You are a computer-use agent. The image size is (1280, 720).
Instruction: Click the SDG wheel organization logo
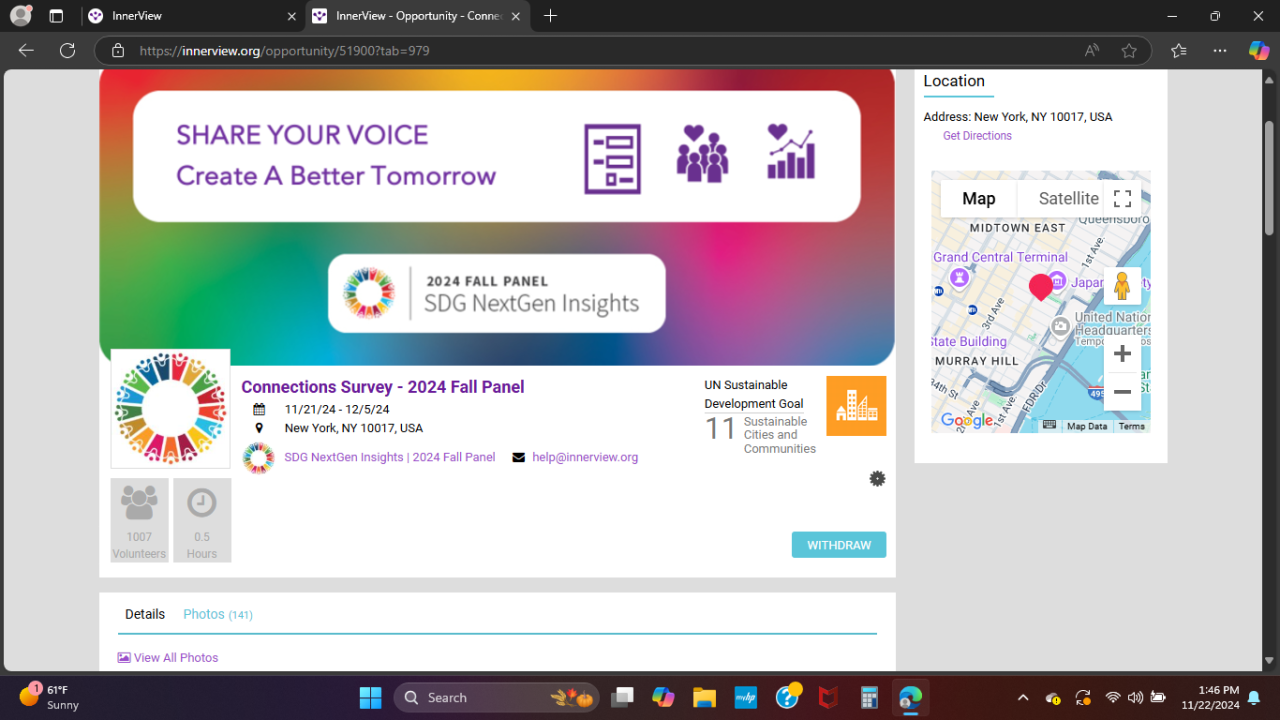[170, 408]
